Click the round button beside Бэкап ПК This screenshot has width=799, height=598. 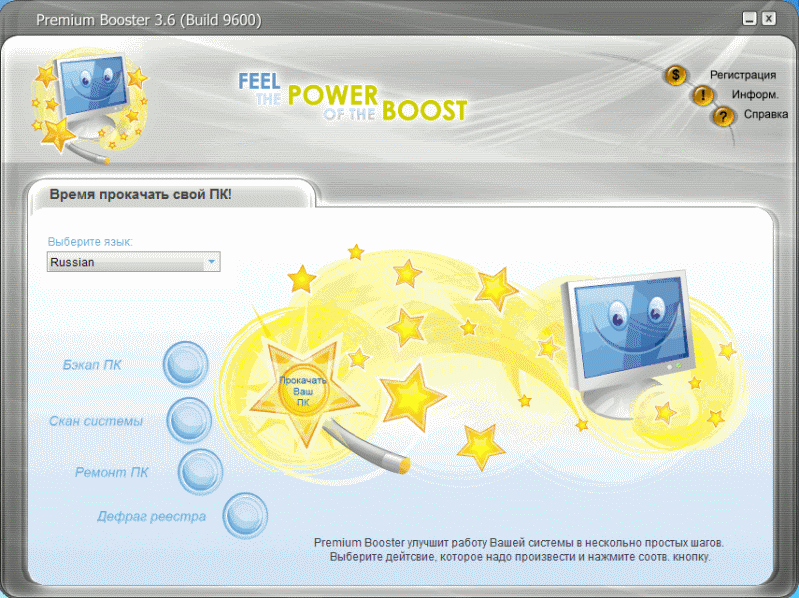pos(186,365)
